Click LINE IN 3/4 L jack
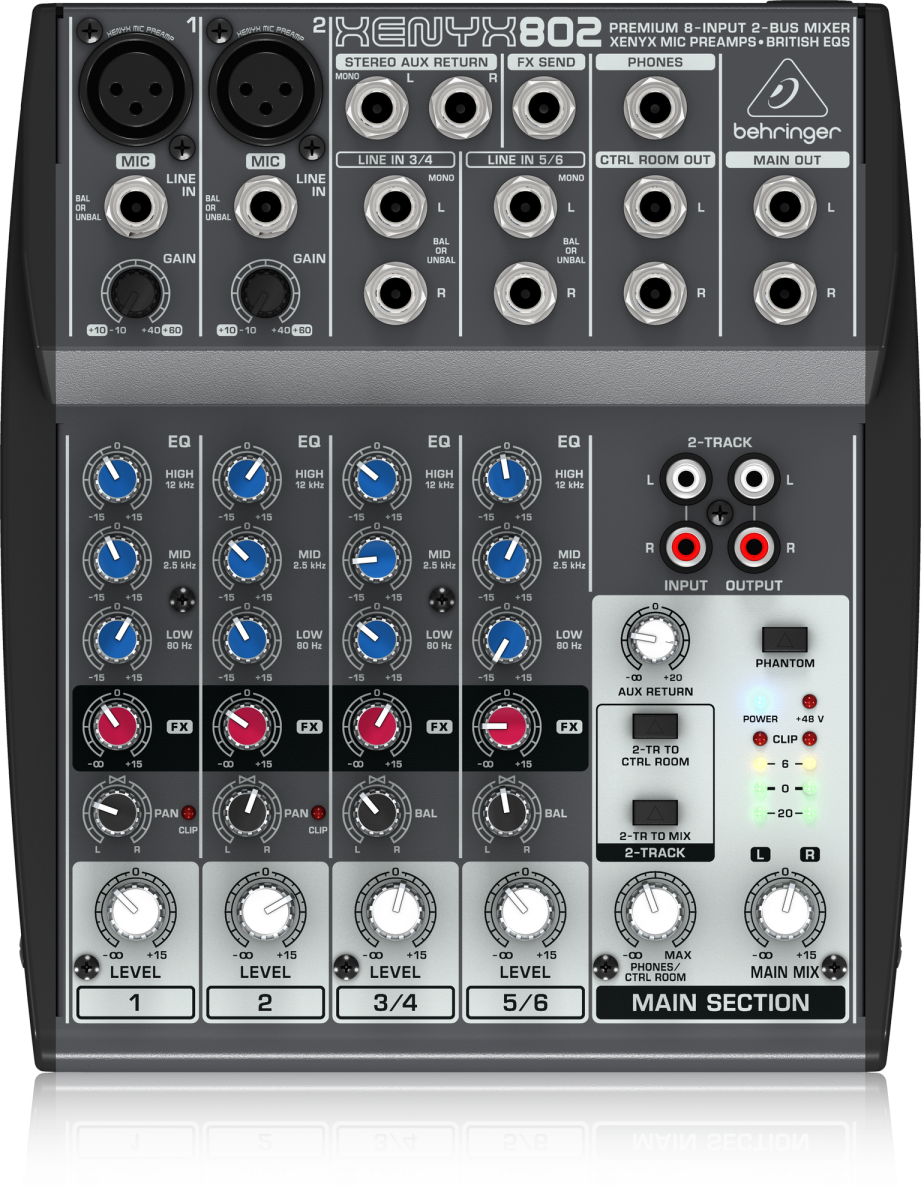Screen dimensions: 921x1200 coord(396,207)
